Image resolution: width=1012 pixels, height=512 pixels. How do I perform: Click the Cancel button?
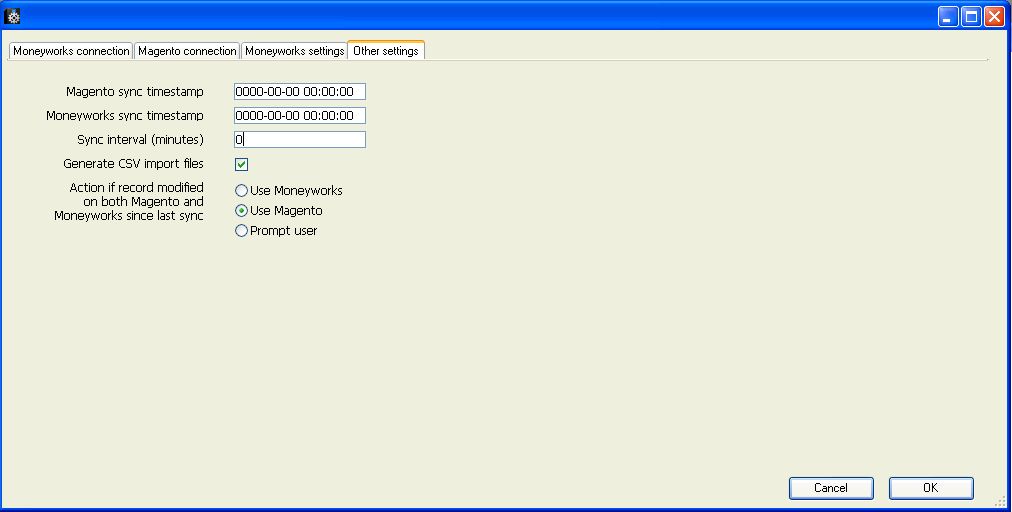pos(831,488)
